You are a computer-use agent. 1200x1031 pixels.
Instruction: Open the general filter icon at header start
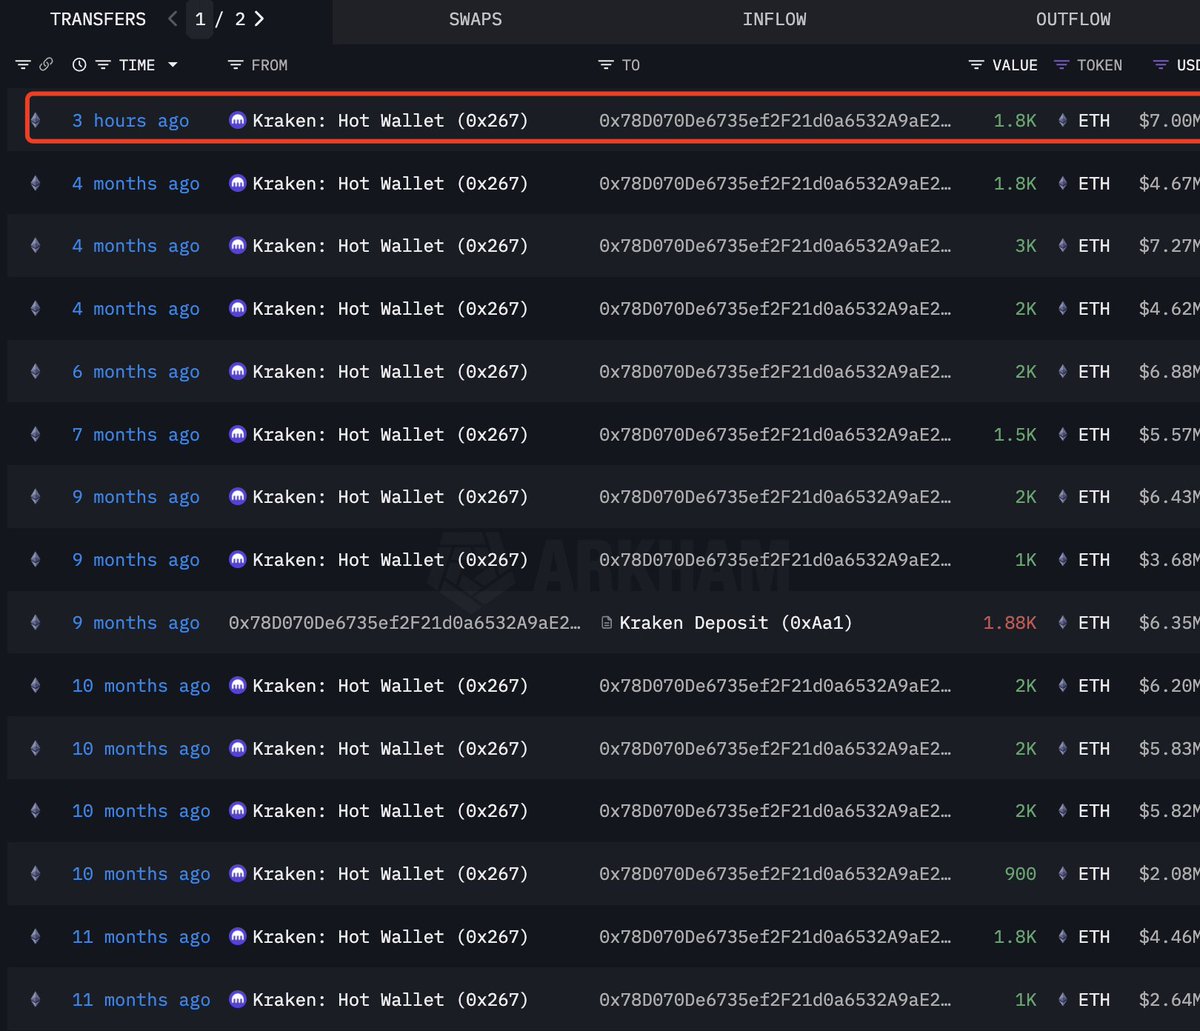click(23, 65)
